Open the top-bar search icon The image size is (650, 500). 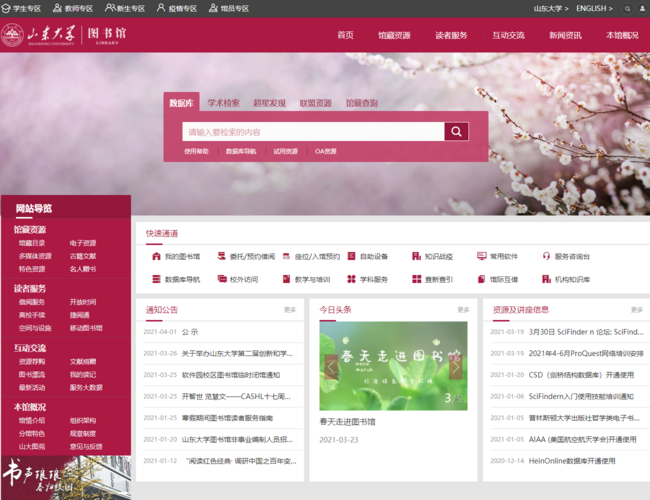point(628,8)
